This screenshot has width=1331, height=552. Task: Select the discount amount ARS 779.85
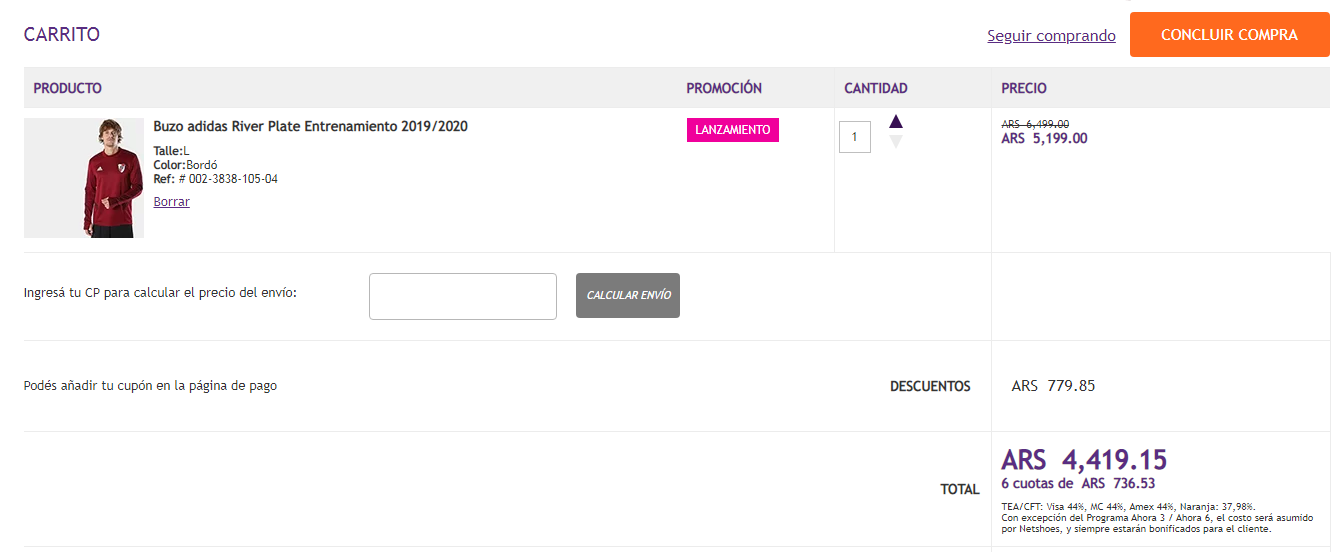click(1053, 386)
